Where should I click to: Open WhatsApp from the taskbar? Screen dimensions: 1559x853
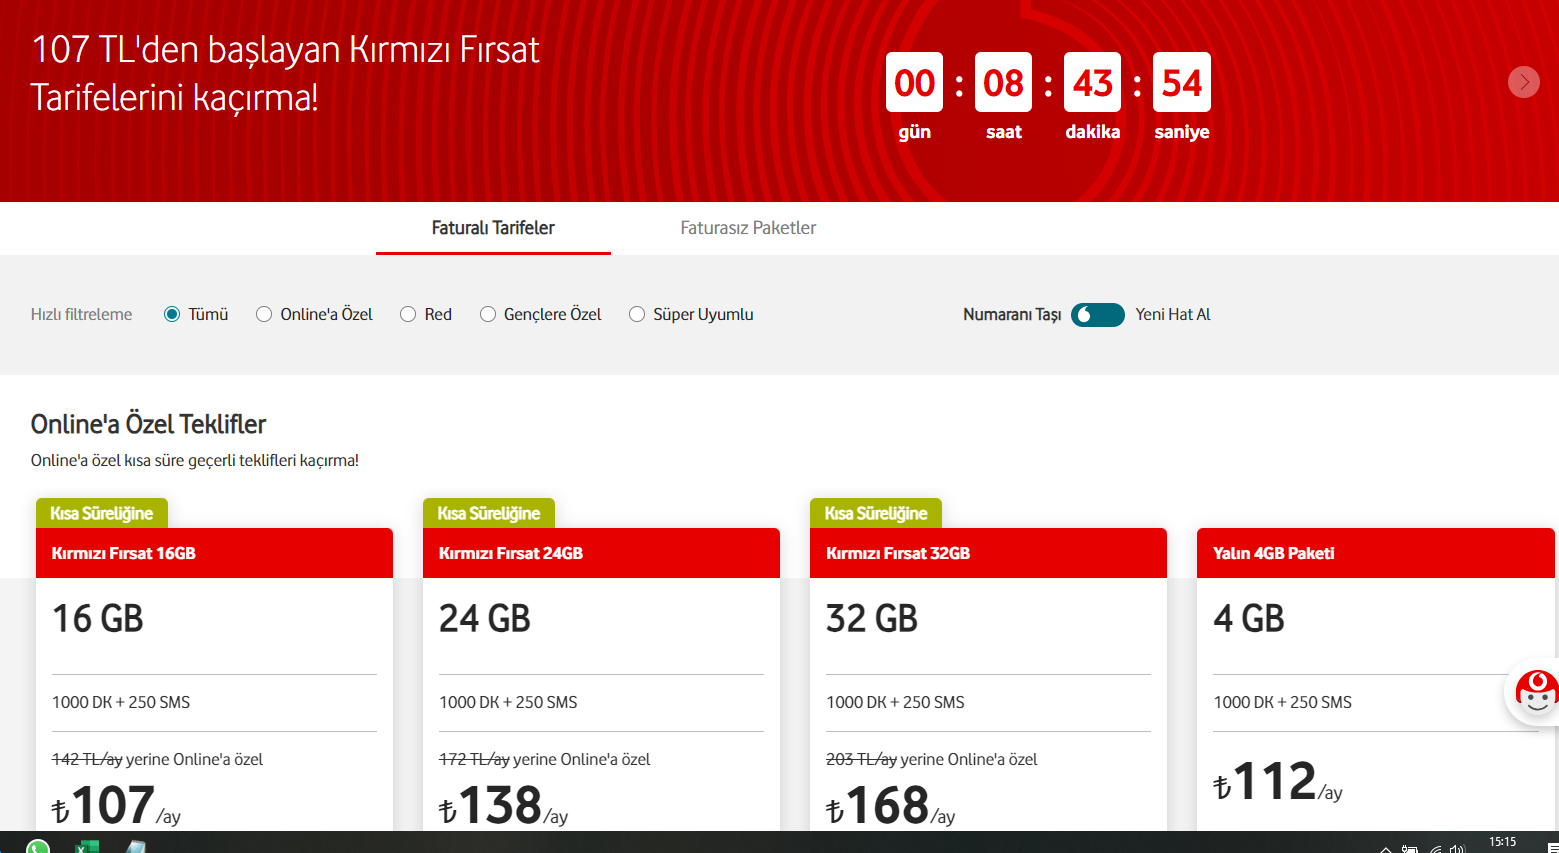click(38, 846)
